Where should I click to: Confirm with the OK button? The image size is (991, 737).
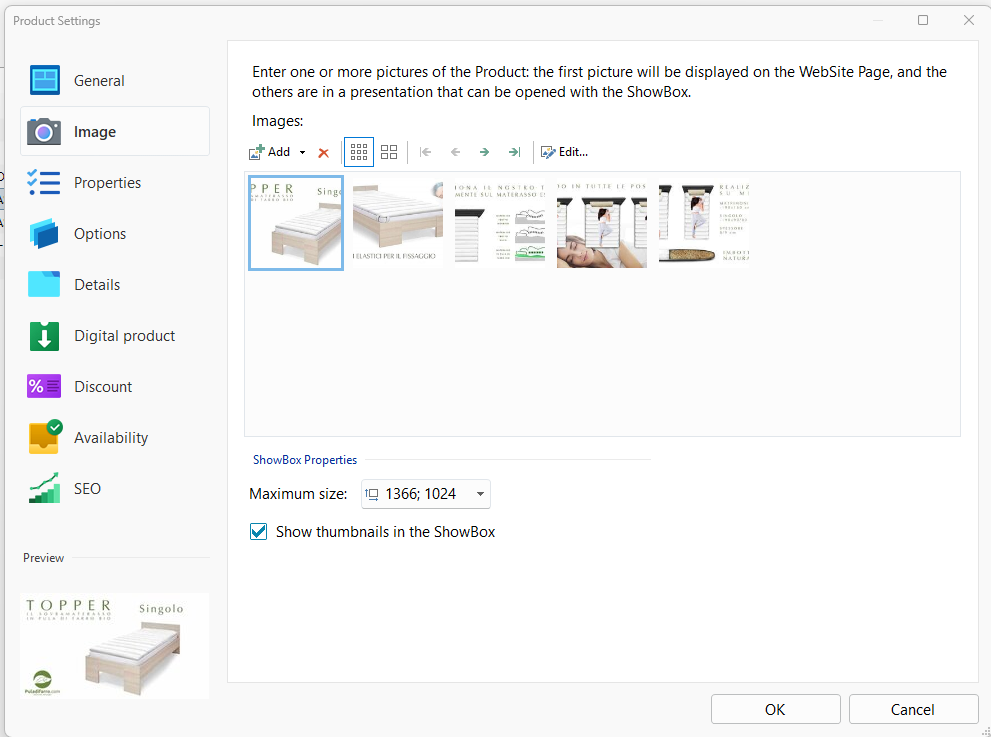[775, 709]
